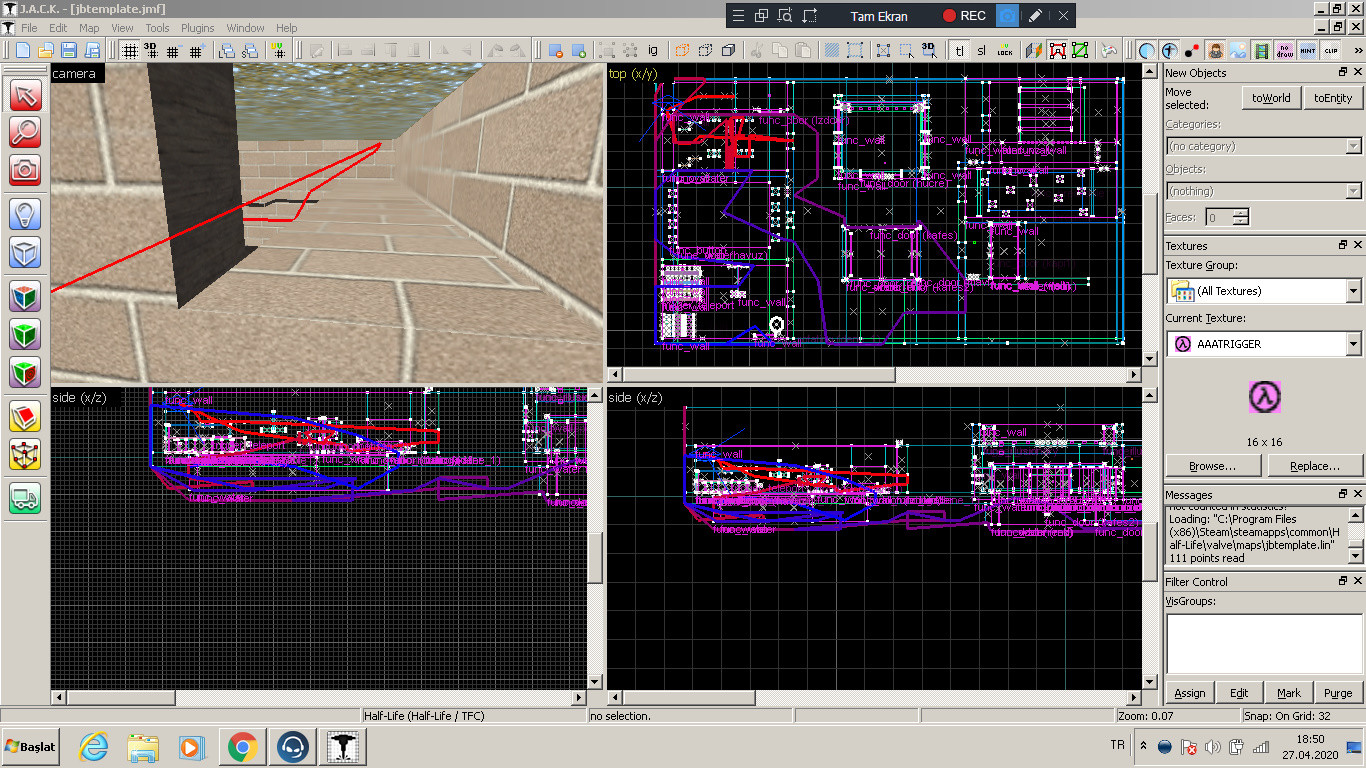Open the Edit menu
Image resolution: width=1366 pixels, height=768 pixels.
[58, 28]
